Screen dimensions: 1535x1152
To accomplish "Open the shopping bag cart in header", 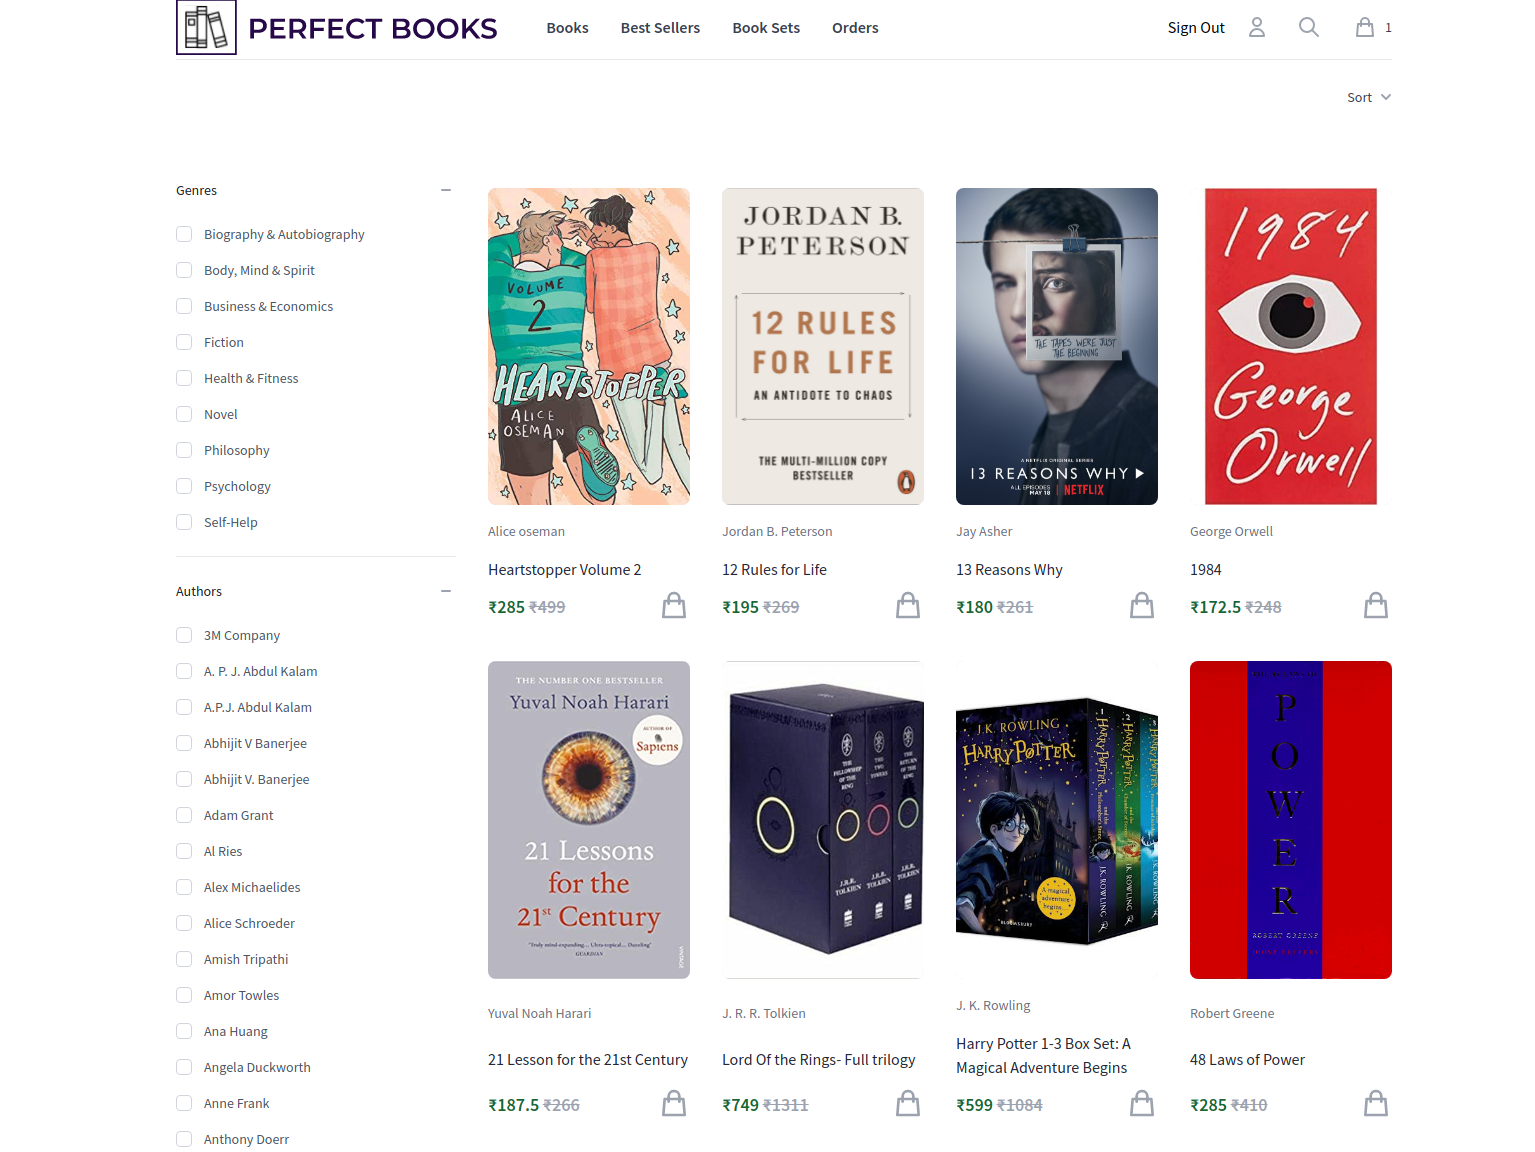I will click(1364, 28).
